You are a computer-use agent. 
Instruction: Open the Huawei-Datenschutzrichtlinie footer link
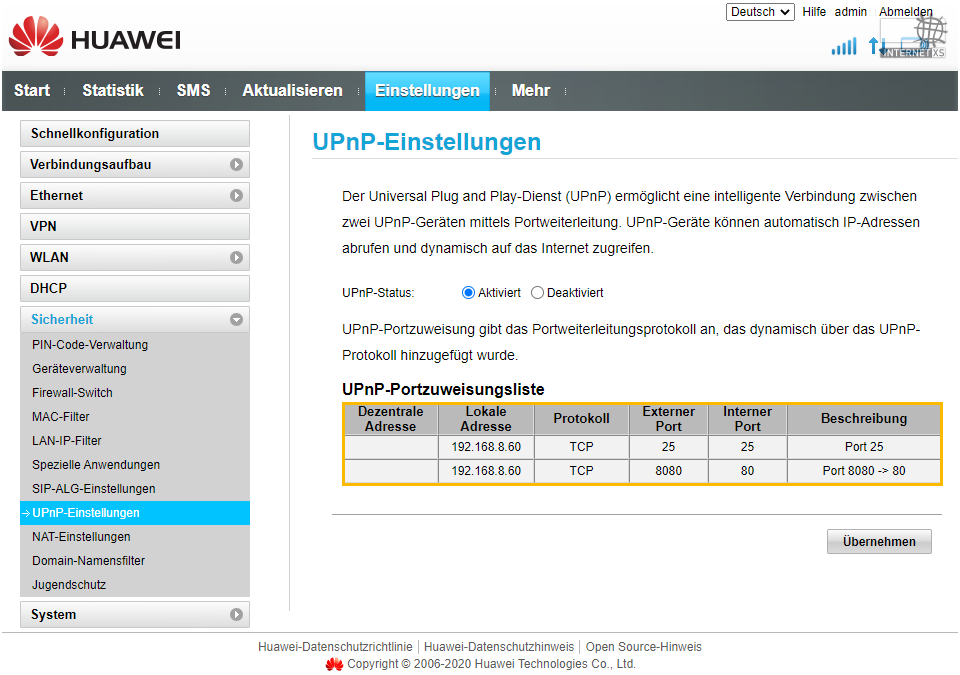[x=336, y=647]
